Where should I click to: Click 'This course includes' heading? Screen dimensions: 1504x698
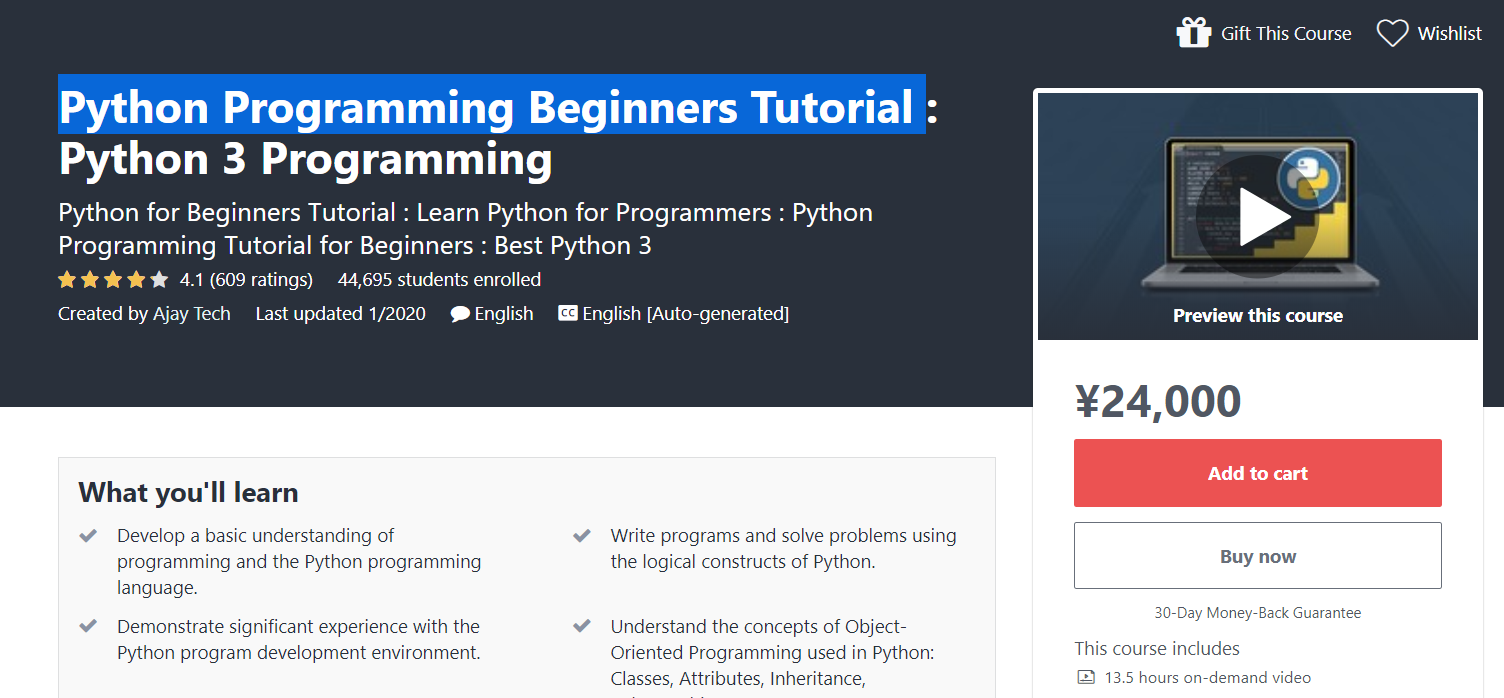tap(1157, 648)
